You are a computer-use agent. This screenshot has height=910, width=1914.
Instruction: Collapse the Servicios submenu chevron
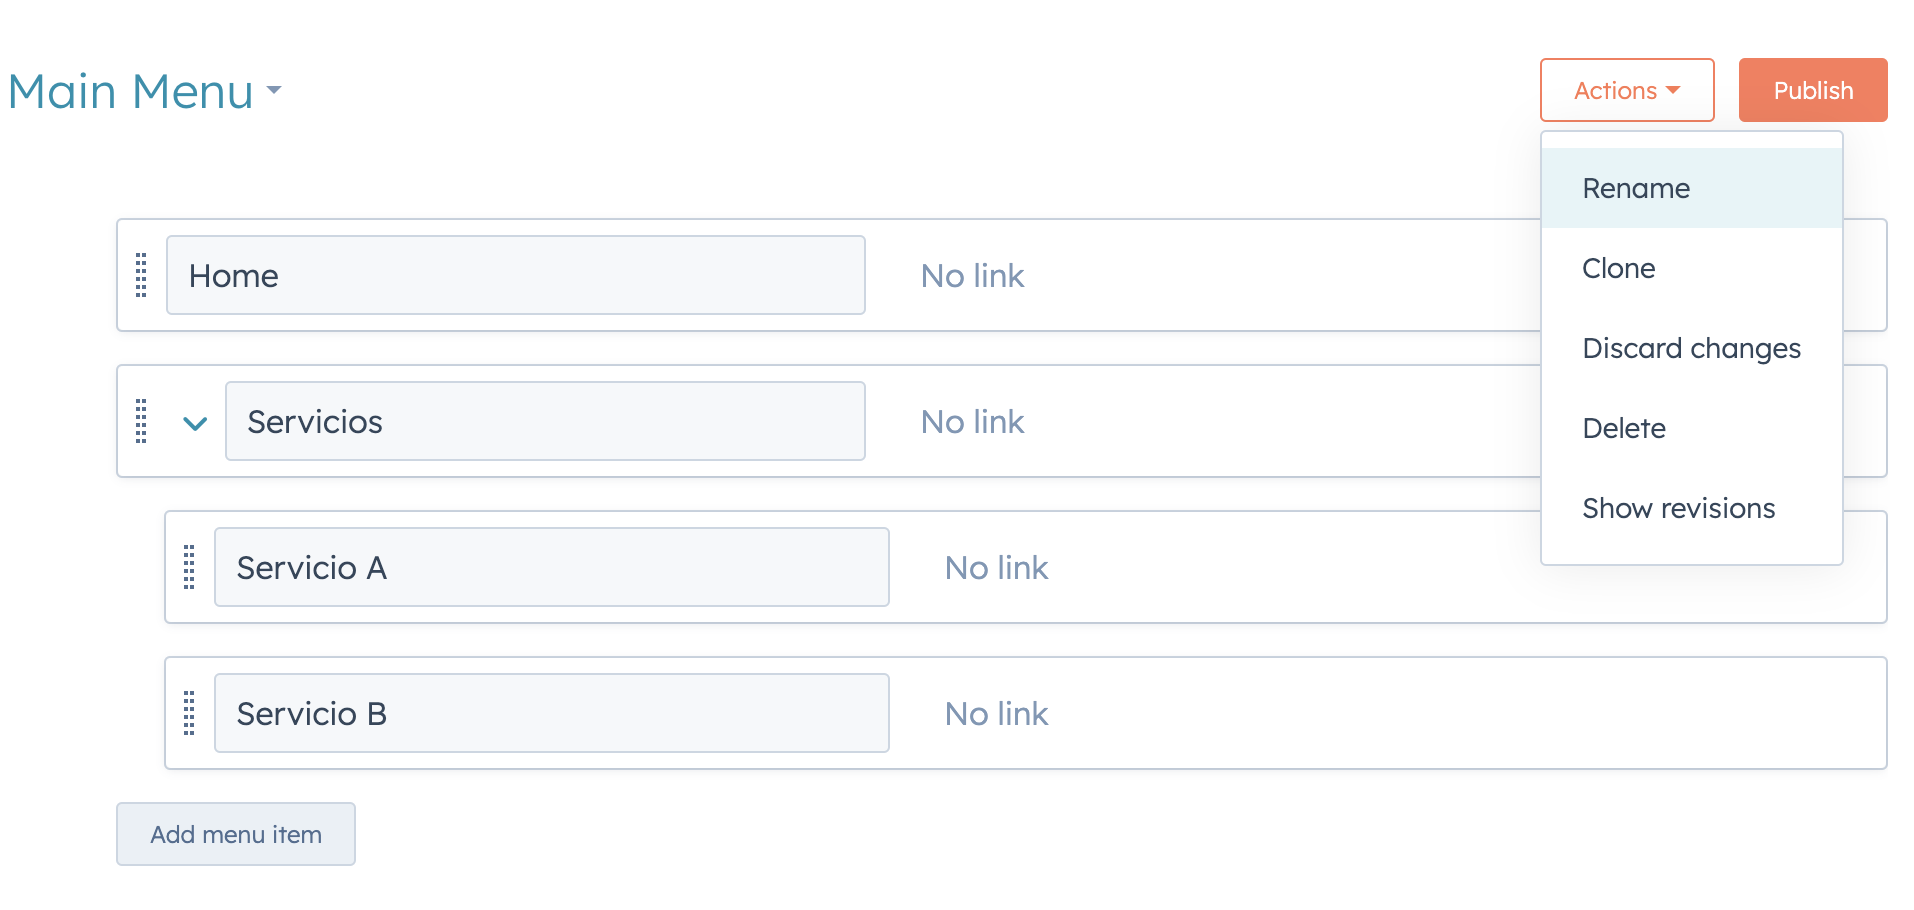click(x=195, y=423)
